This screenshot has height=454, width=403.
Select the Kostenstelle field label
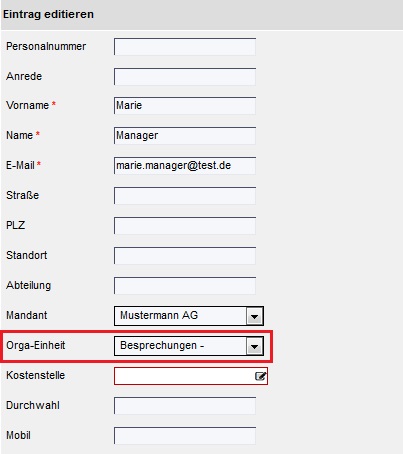pos(36,375)
